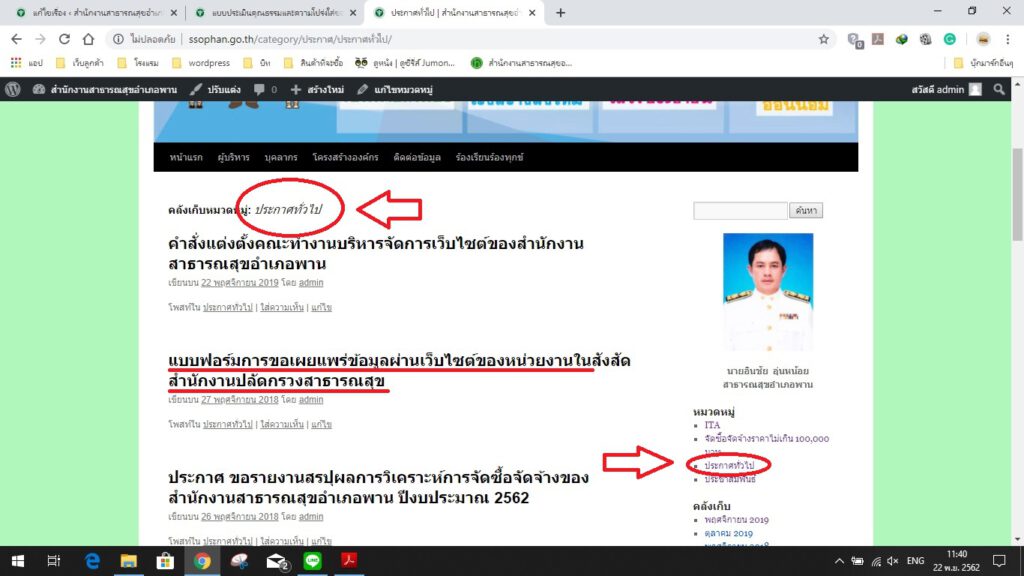
Task: Close the active ประกาศทั่วไป tab
Action: 532,12
